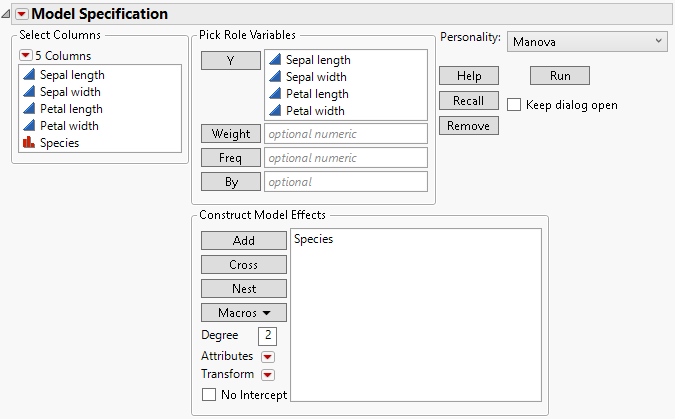Click Petal length in the Y role list
675x419 pixels.
[319, 94]
